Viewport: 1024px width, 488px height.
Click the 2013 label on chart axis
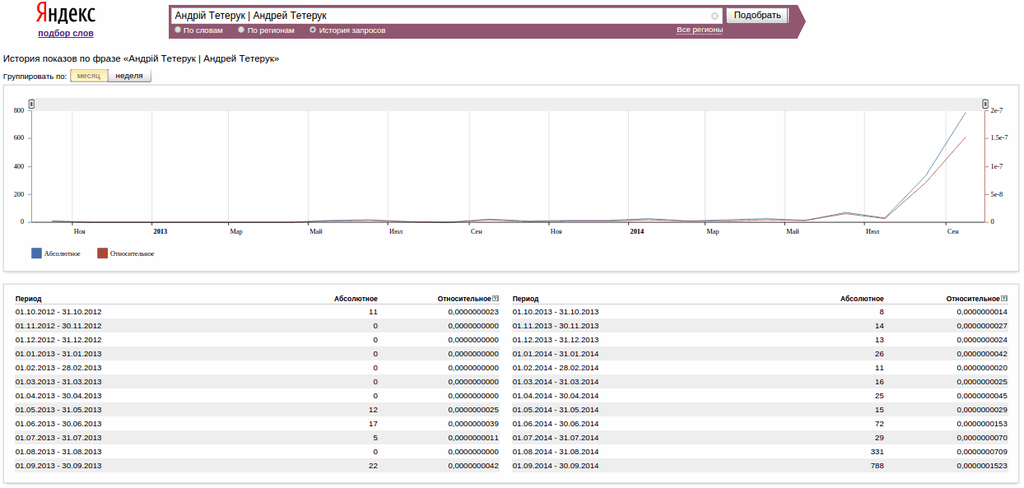click(160, 231)
